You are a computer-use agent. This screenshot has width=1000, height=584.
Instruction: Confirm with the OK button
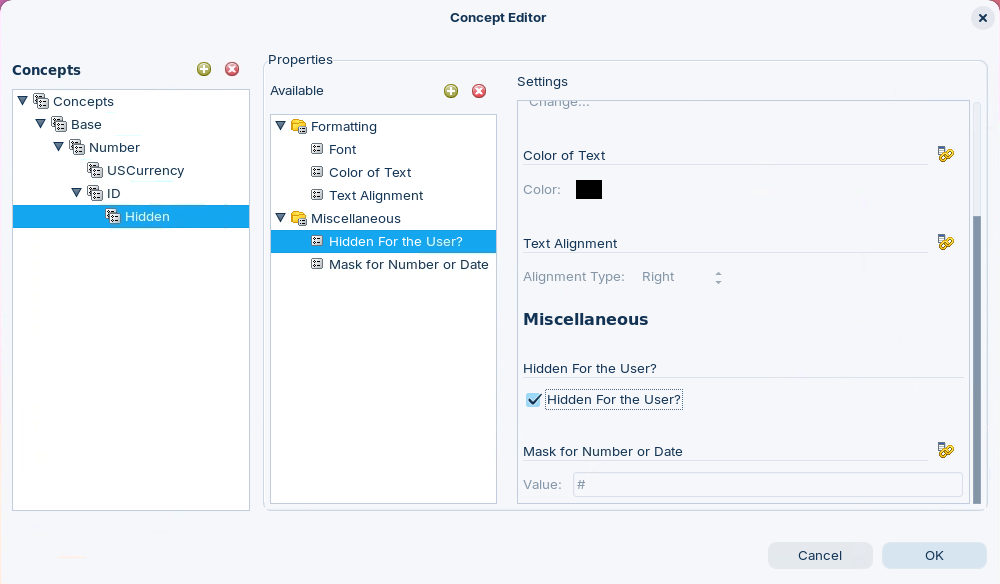pyautogui.click(x=933, y=555)
